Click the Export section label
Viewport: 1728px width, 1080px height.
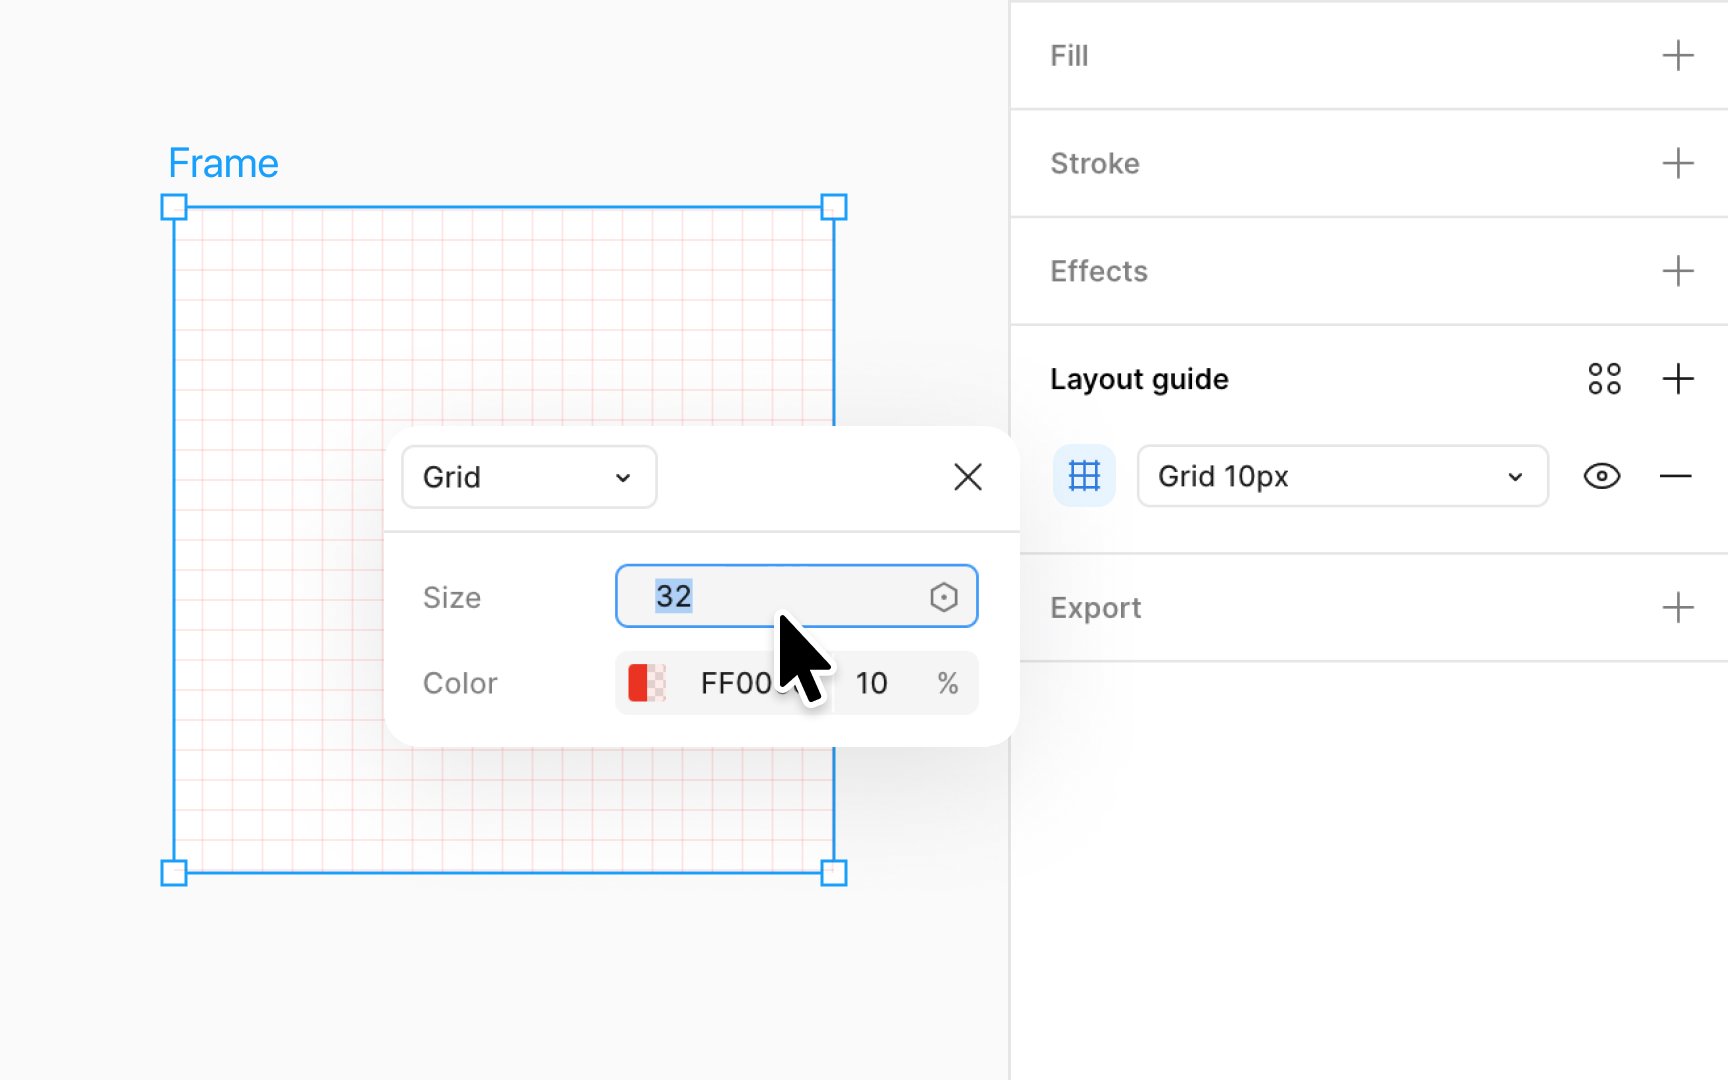coord(1095,608)
